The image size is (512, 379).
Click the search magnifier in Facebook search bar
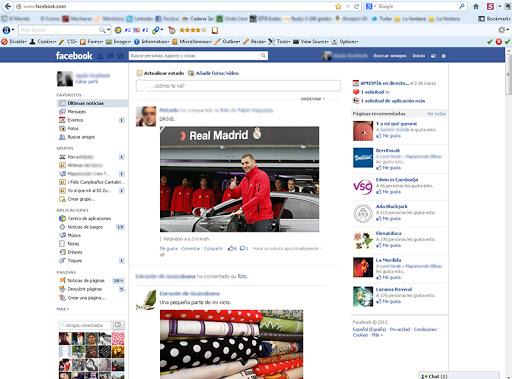(x=263, y=56)
